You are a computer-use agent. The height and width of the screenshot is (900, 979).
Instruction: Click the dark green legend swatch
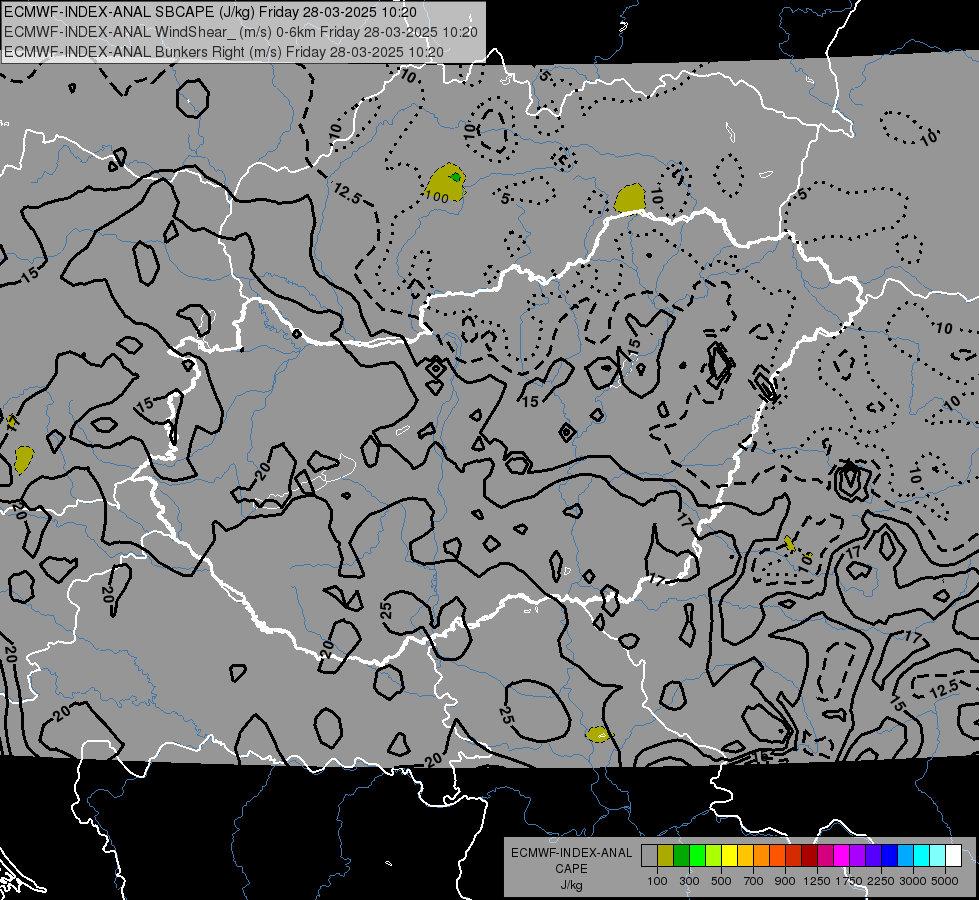pos(682,856)
